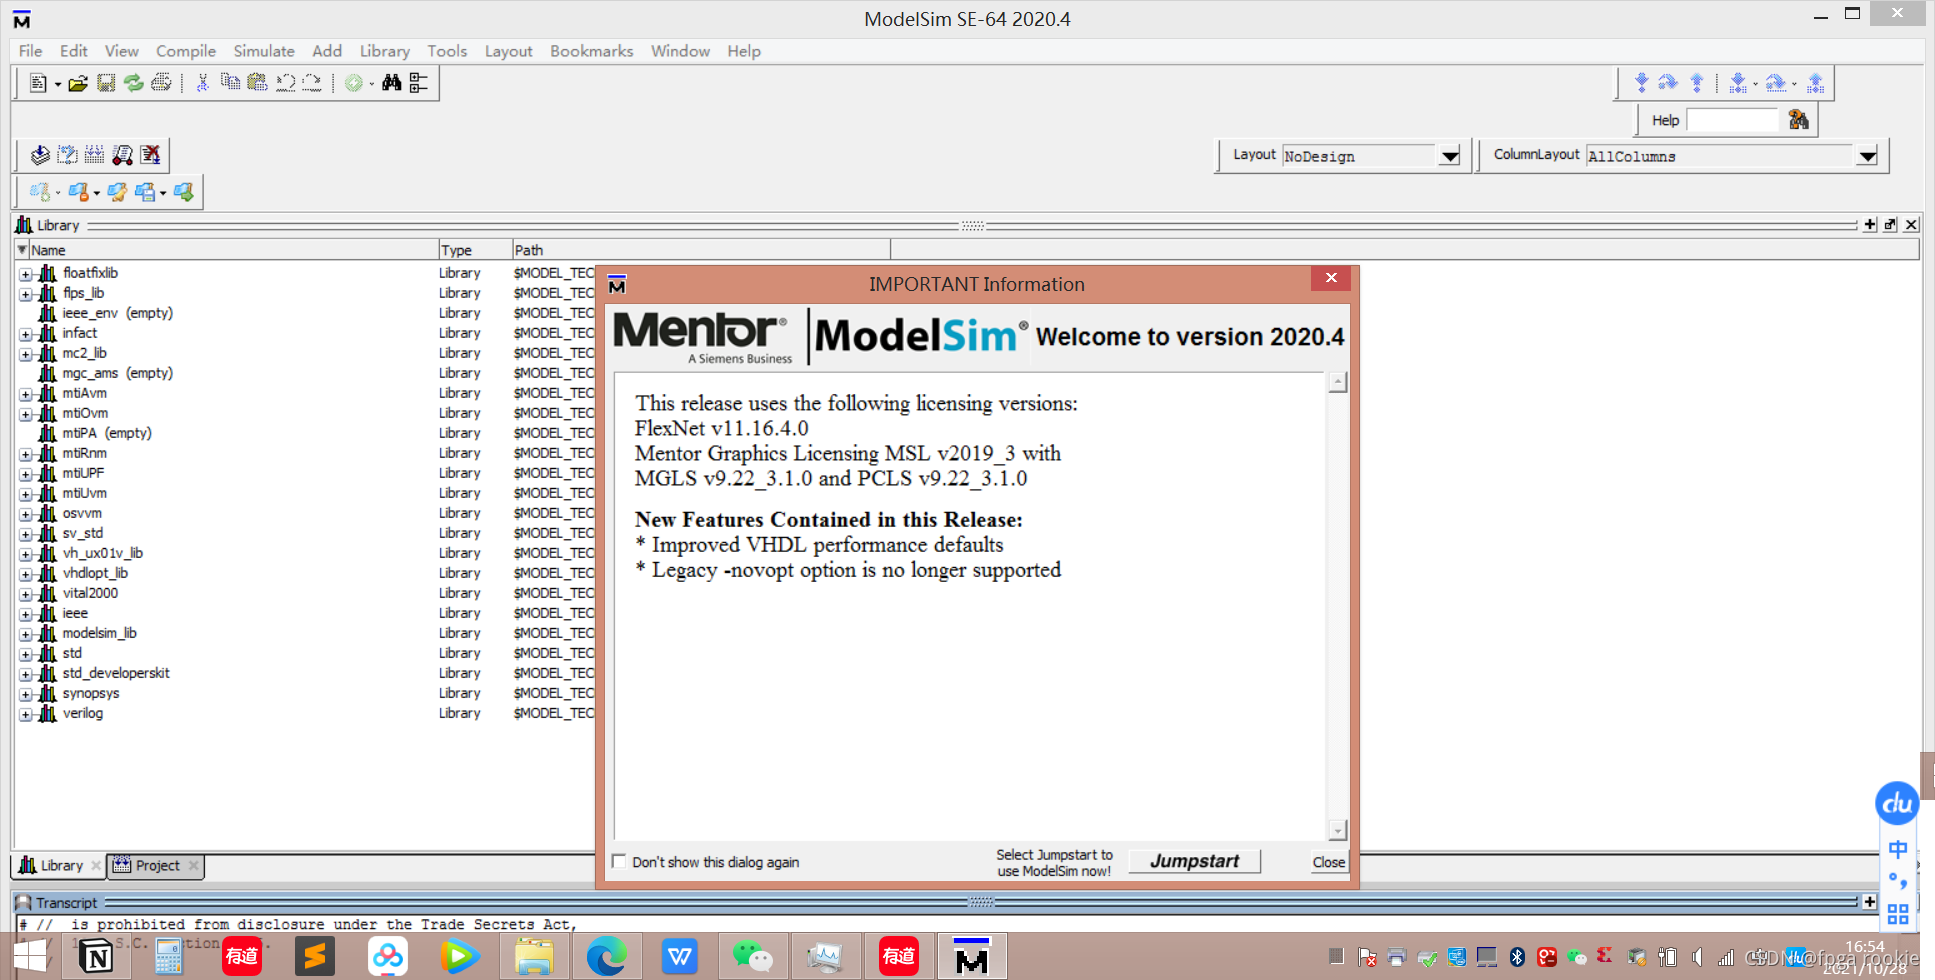Click the Paste toolbar icon

(x=256, y=82)
